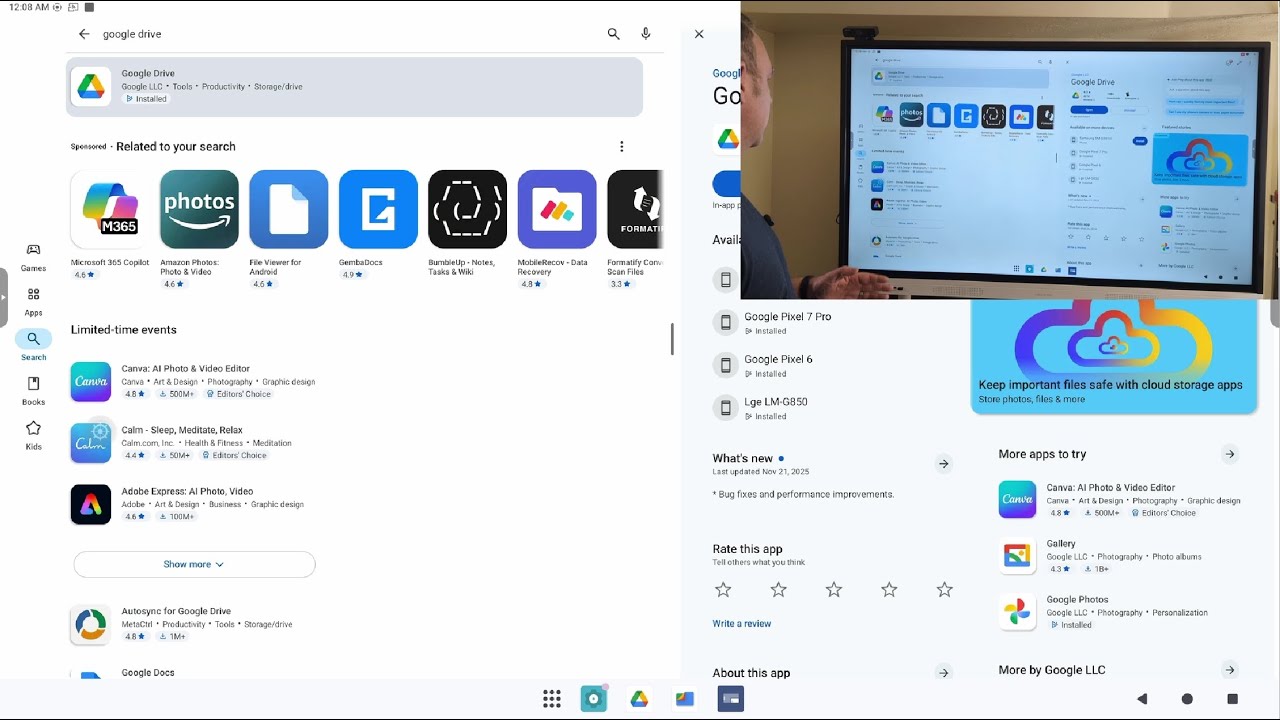
Task: Tap the Android home circle button
Action: (x=1187, y=699)
